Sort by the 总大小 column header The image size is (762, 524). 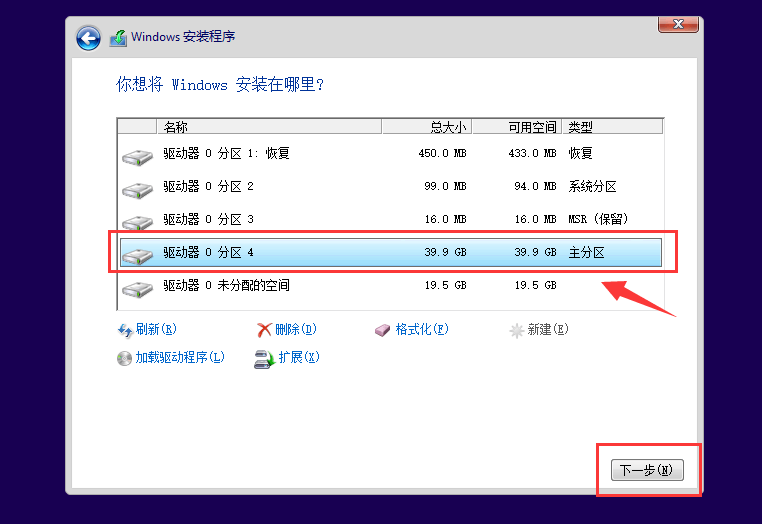point(426,127)
